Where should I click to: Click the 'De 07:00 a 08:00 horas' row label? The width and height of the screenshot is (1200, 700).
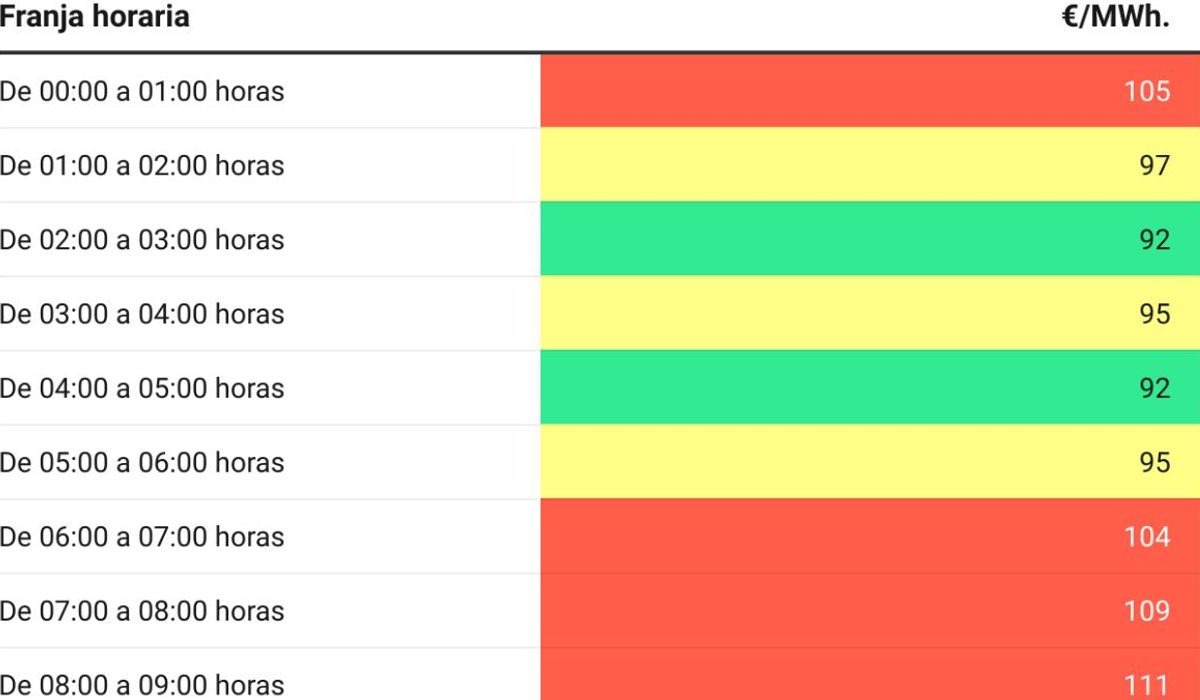click(142, 611)
